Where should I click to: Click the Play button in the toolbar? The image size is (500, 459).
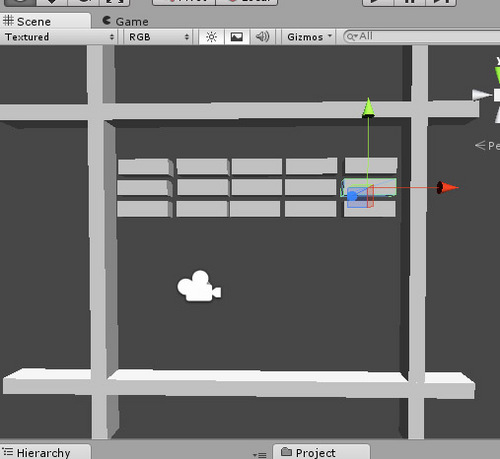coord(378,2)
